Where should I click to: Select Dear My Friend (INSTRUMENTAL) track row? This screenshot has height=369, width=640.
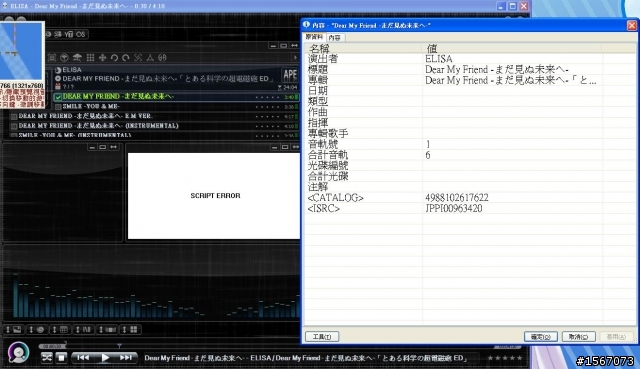coord(154,126)
